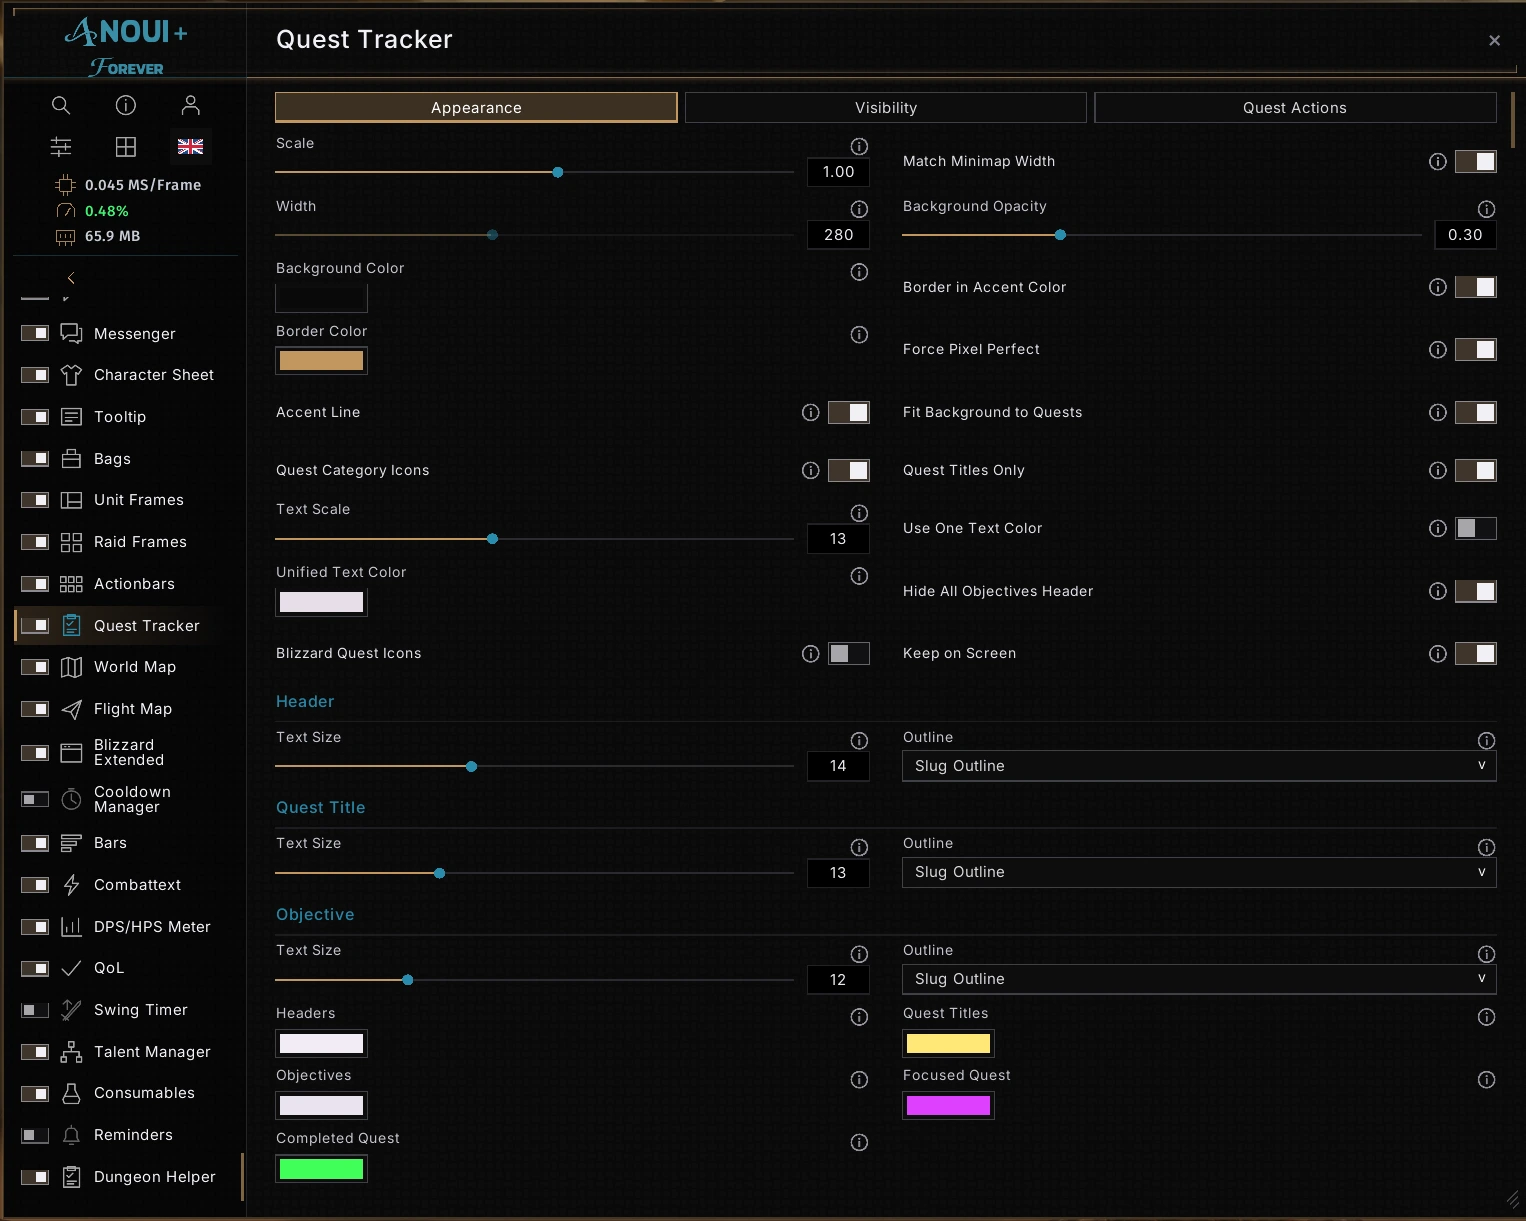Image resolution: width=1526 pixels, height=1221 pixels.
Task: Toggle the Accent Line switch
Action: [x=848, y=413]
